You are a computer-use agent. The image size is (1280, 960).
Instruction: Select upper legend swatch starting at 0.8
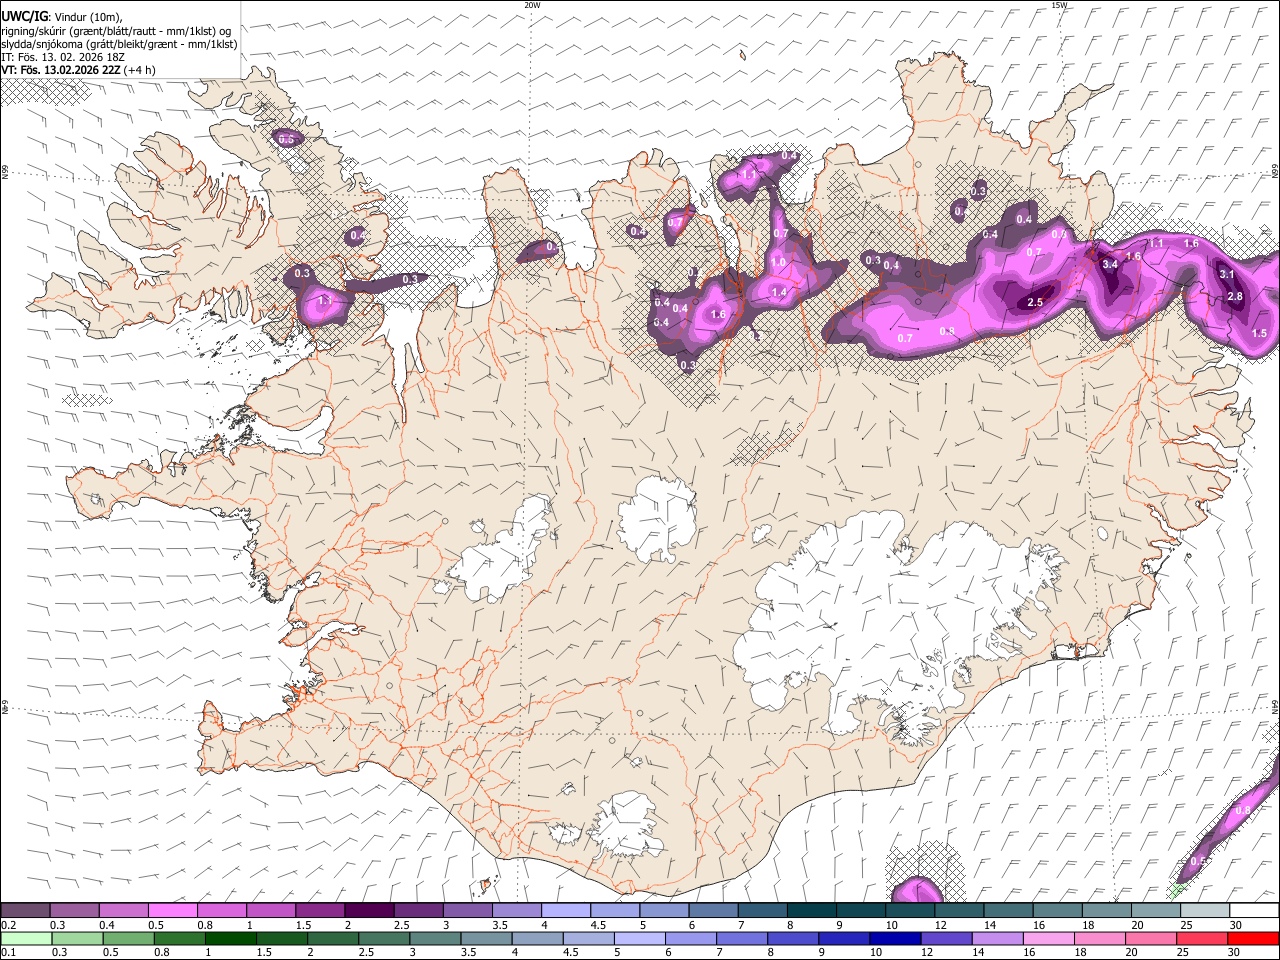(221, 910)
